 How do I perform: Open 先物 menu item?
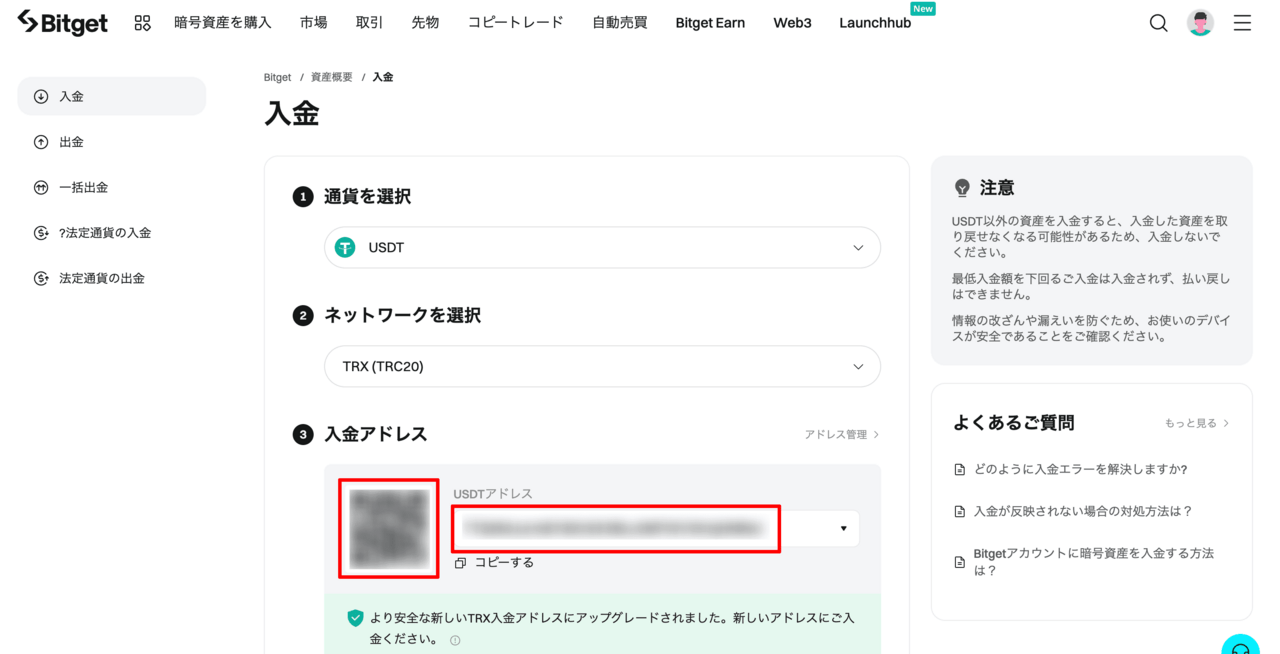425,22
